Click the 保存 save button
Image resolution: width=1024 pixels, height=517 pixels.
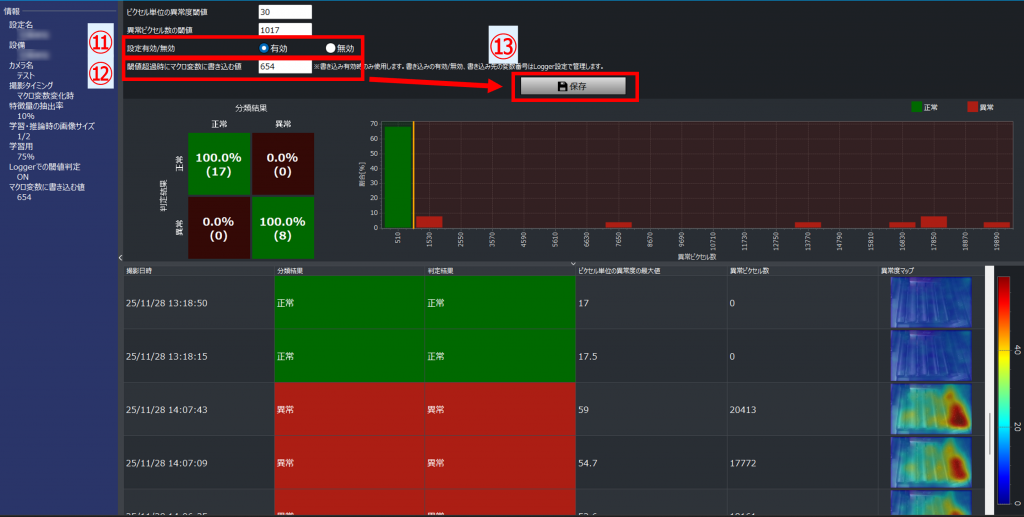573,87
